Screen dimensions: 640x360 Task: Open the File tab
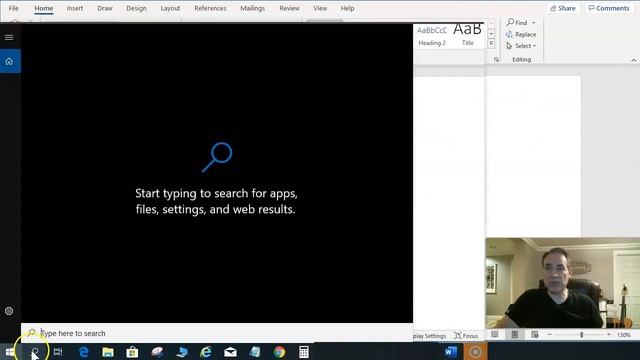coord(13,8)
